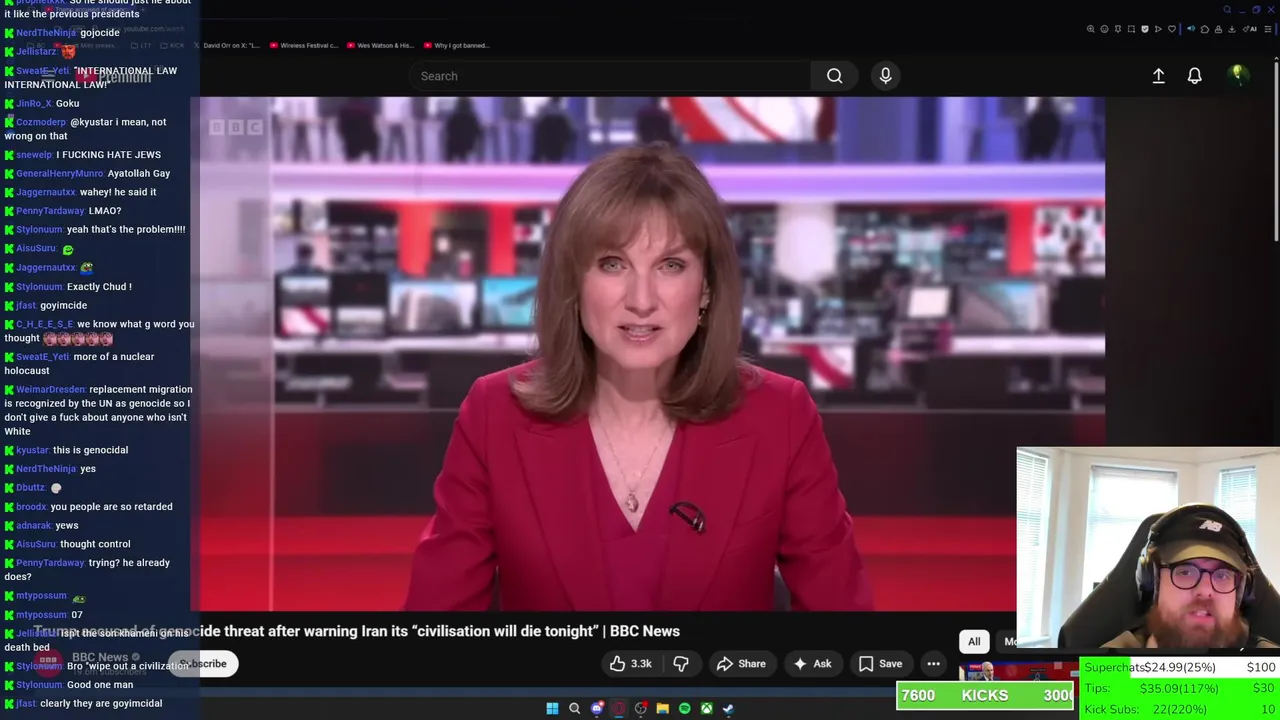
Task: Click chat username broodx
Action: coord(31,507)
